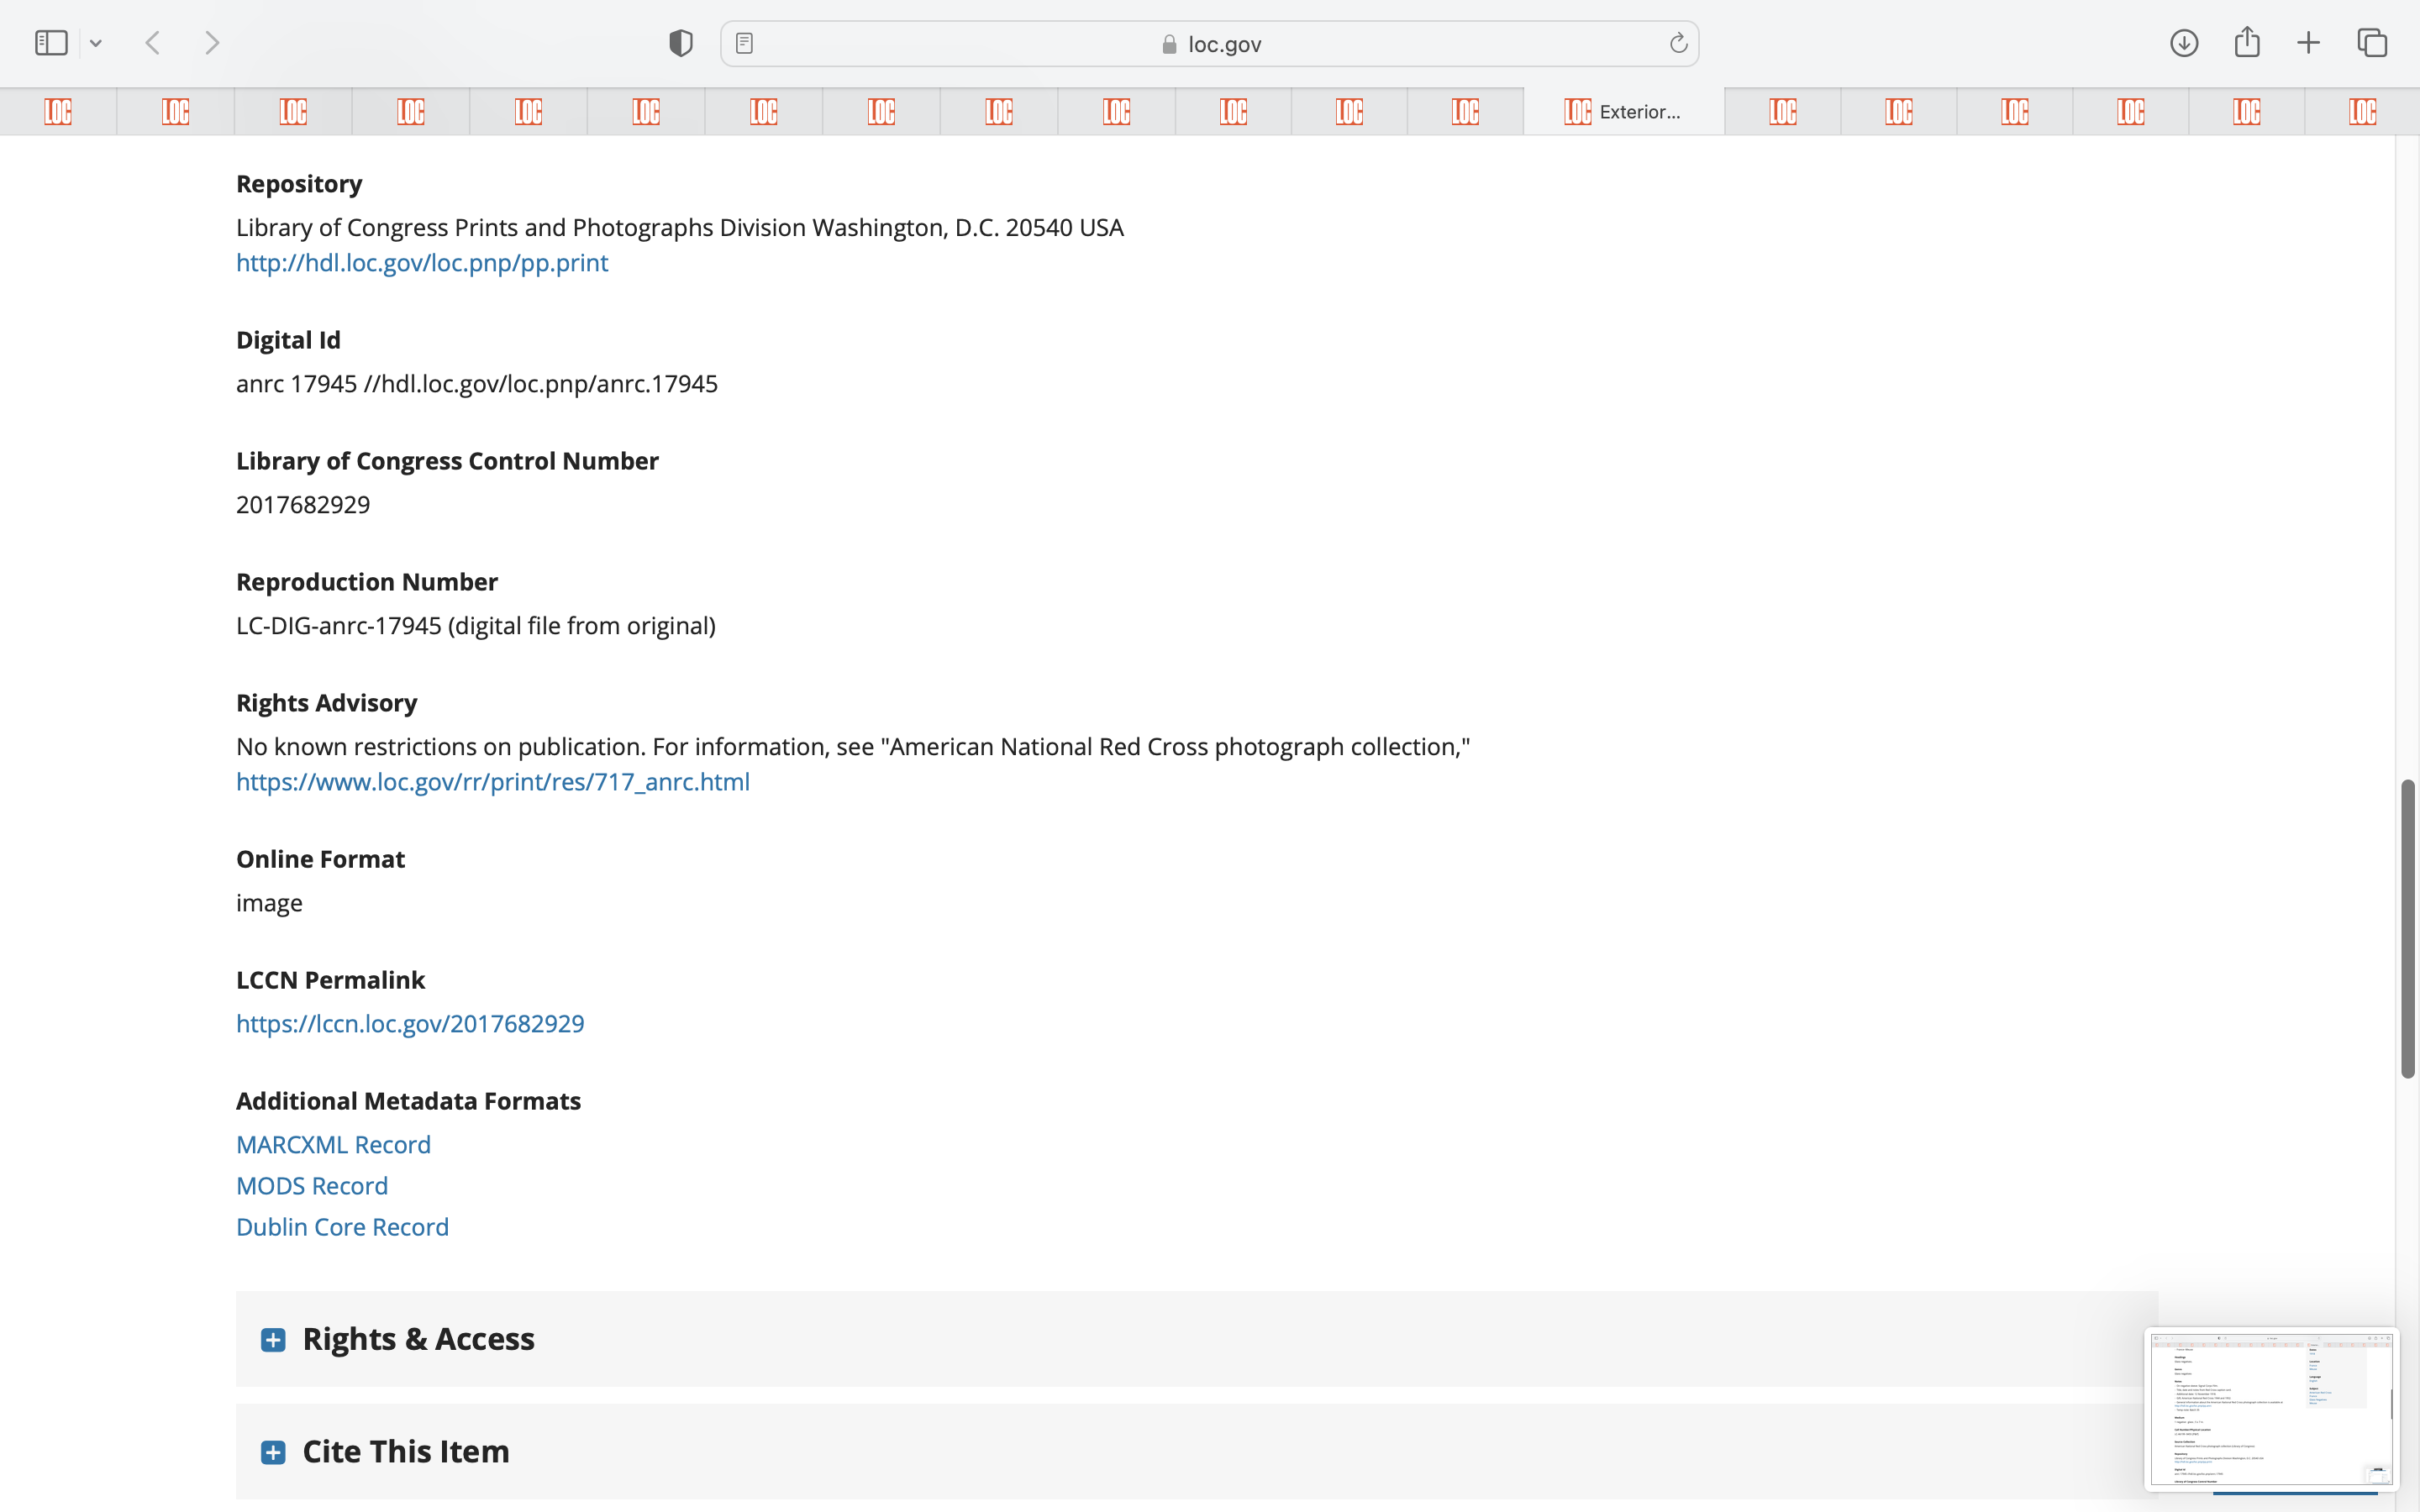The width and height of the screenshot is (2420, 1512).
Task: Open a new tab with plus icon
Action: coord(2308,43)
